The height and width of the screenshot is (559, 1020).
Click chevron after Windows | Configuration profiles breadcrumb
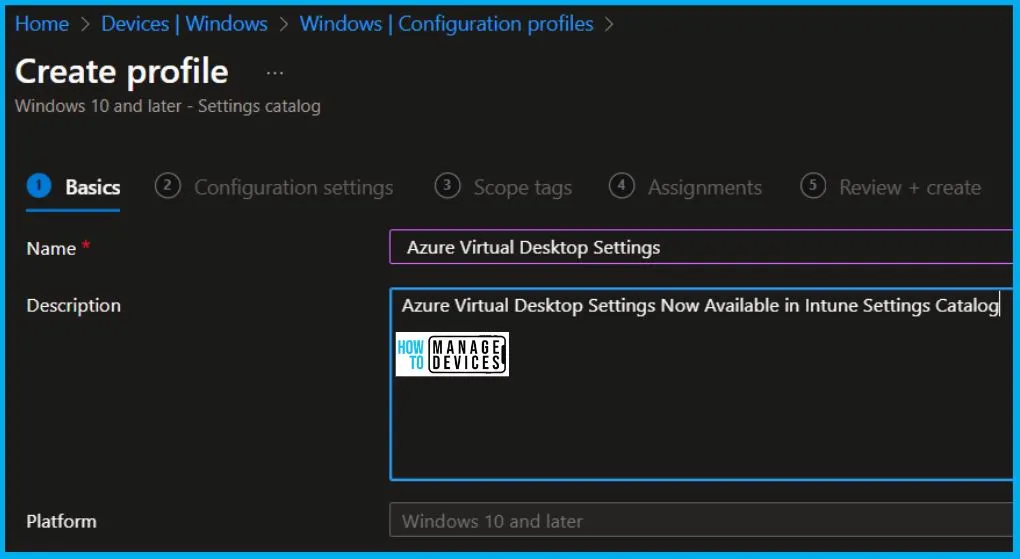(610, 24)
